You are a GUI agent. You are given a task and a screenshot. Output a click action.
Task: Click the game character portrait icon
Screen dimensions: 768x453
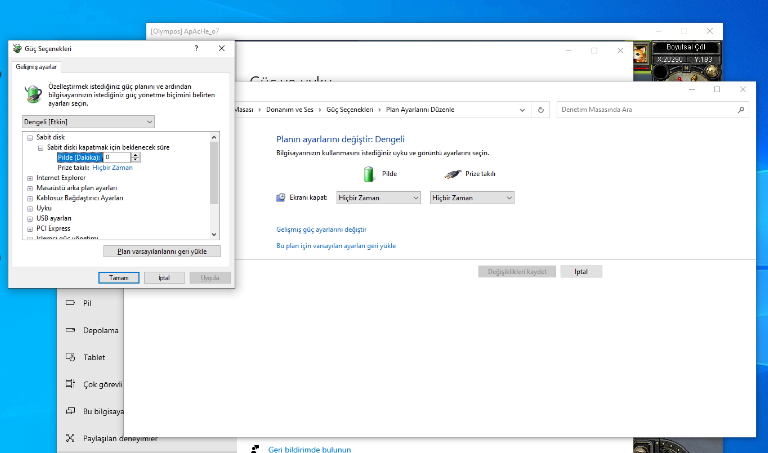[x=640, y=53]
